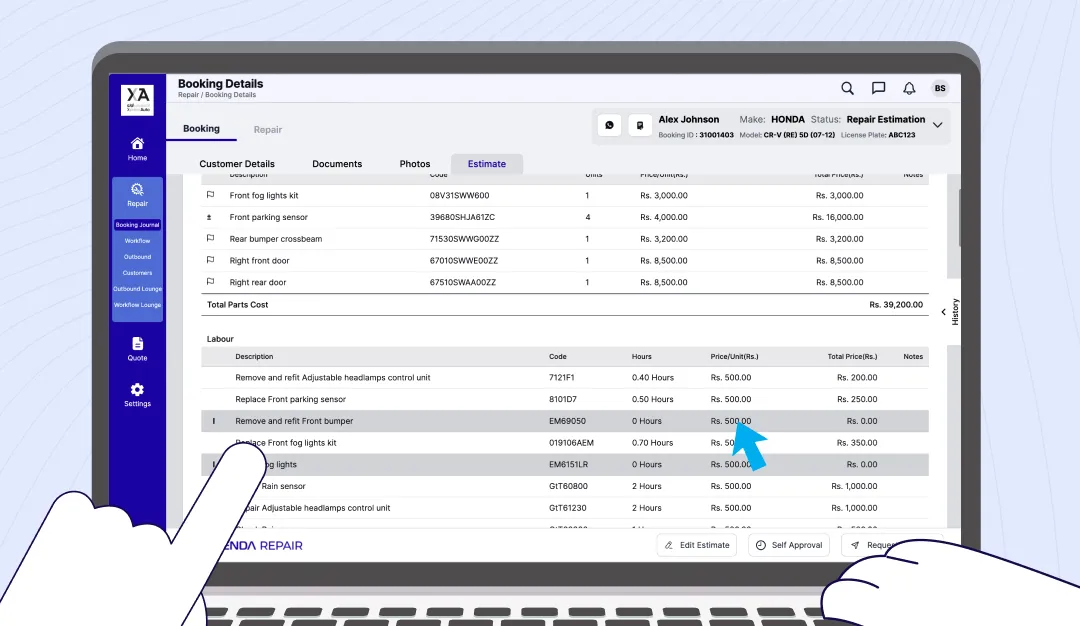This screenshot has width=1080, height=626.
Task: Select part code 71530SWWG00ZZ
Action: [464, 239]
